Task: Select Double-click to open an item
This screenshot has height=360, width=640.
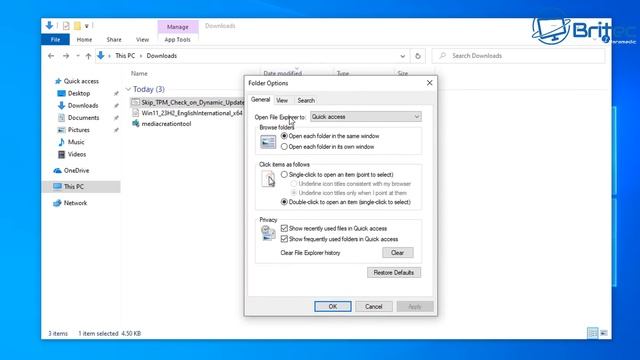Action: 284,202
